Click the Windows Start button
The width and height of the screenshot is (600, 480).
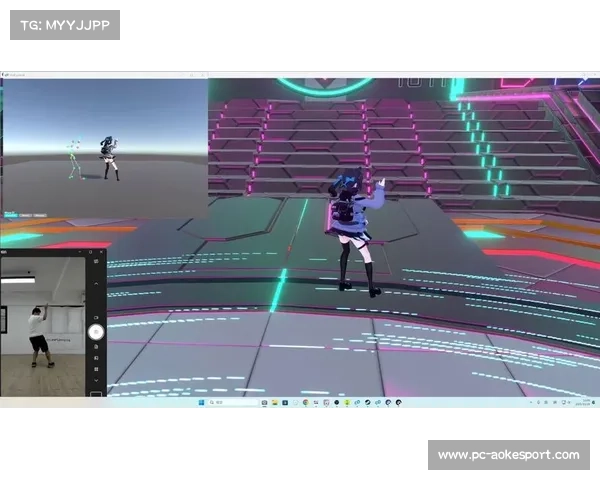point(202,403)
